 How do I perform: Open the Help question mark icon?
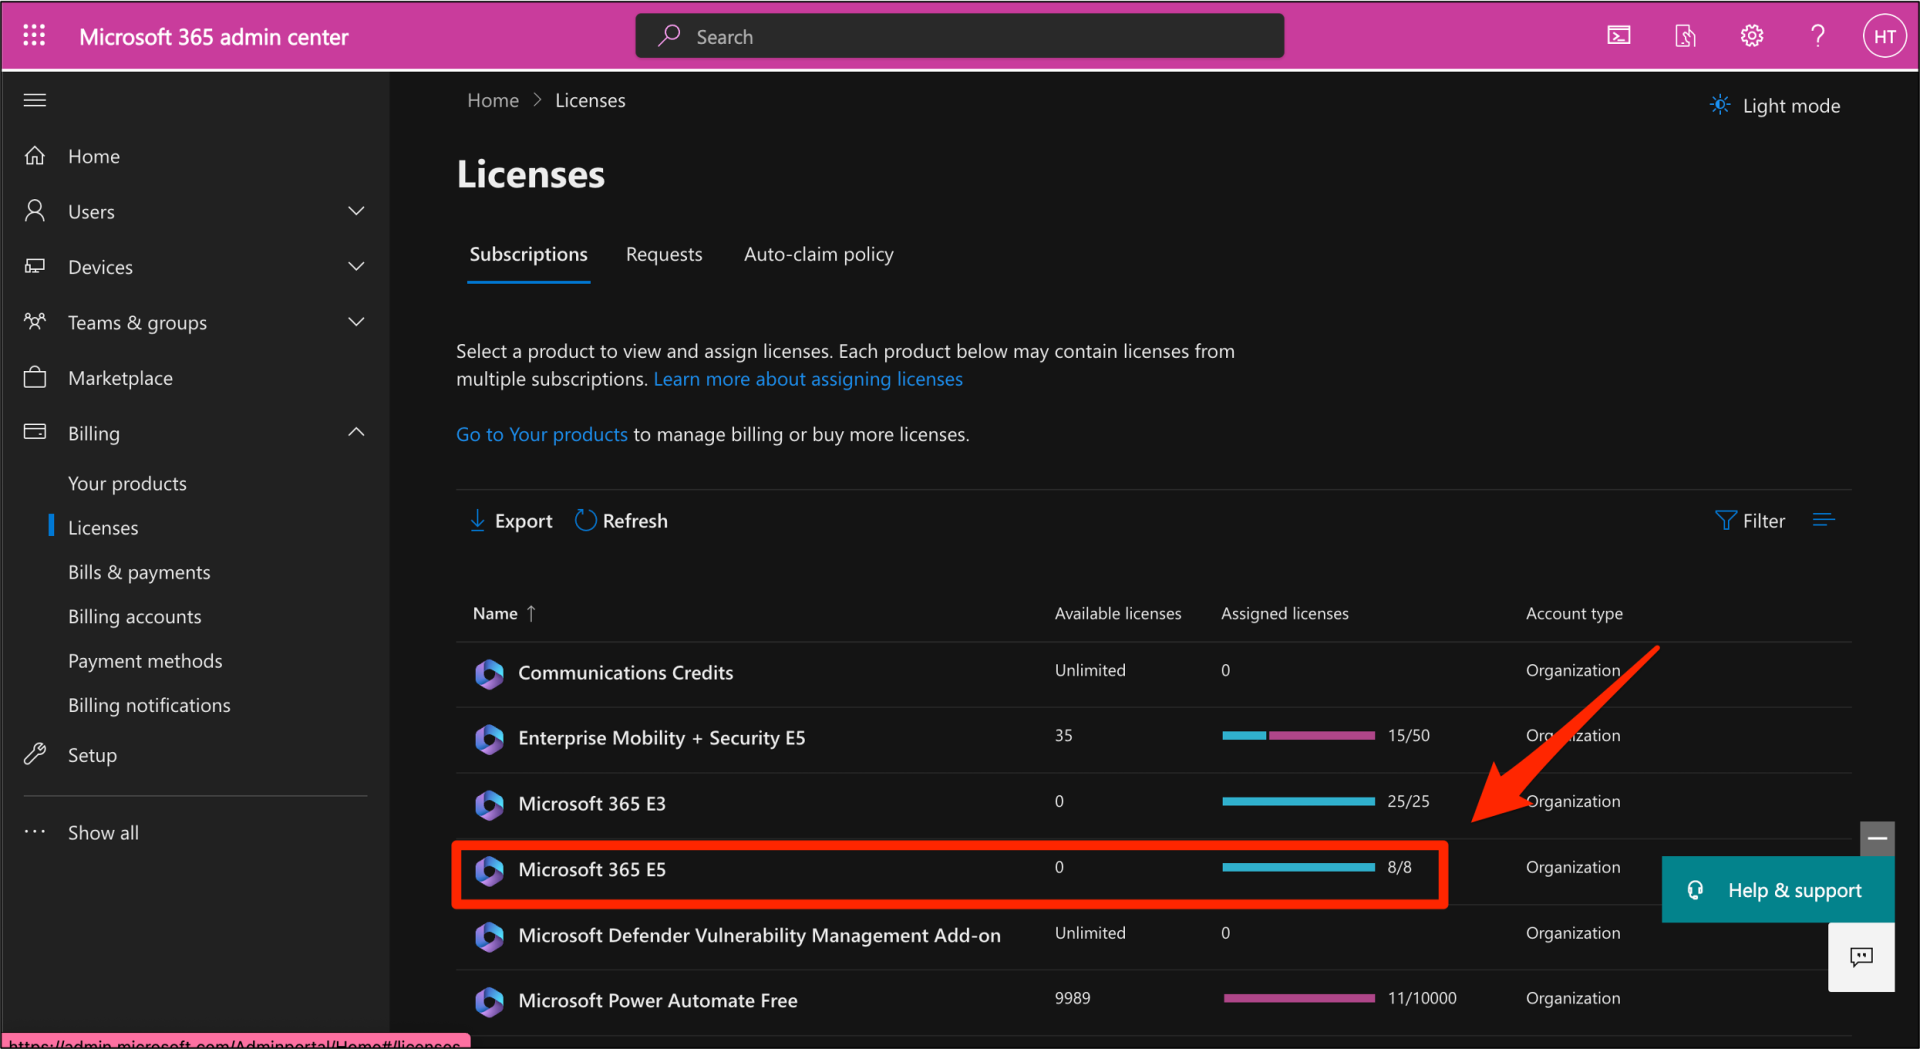(1818, 35)
